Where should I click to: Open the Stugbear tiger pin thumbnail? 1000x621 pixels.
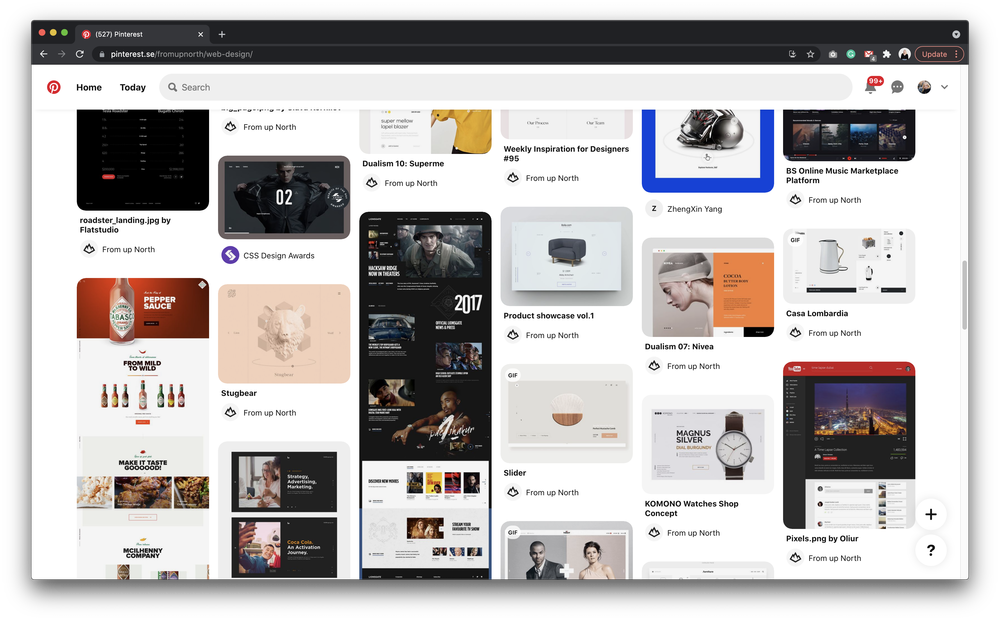284,334
